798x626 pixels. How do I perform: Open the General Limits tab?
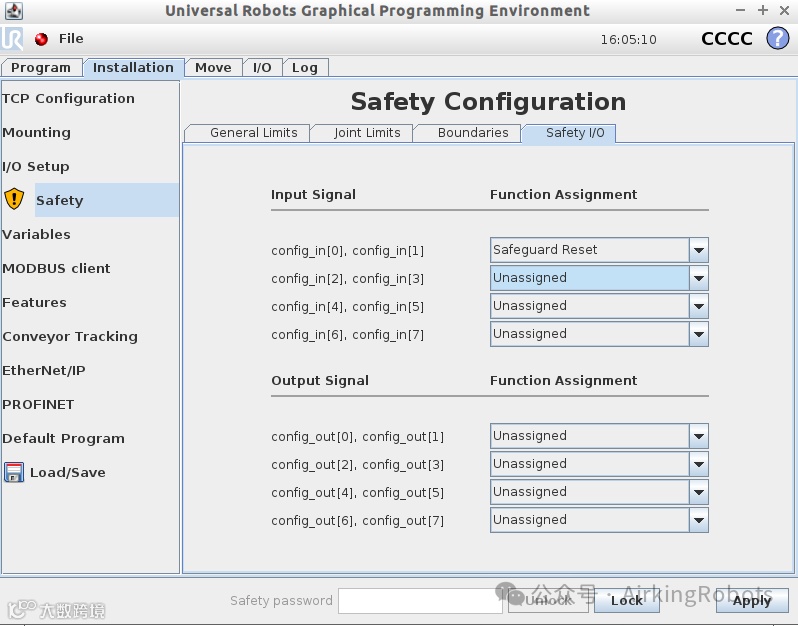(x=253, y=133)
